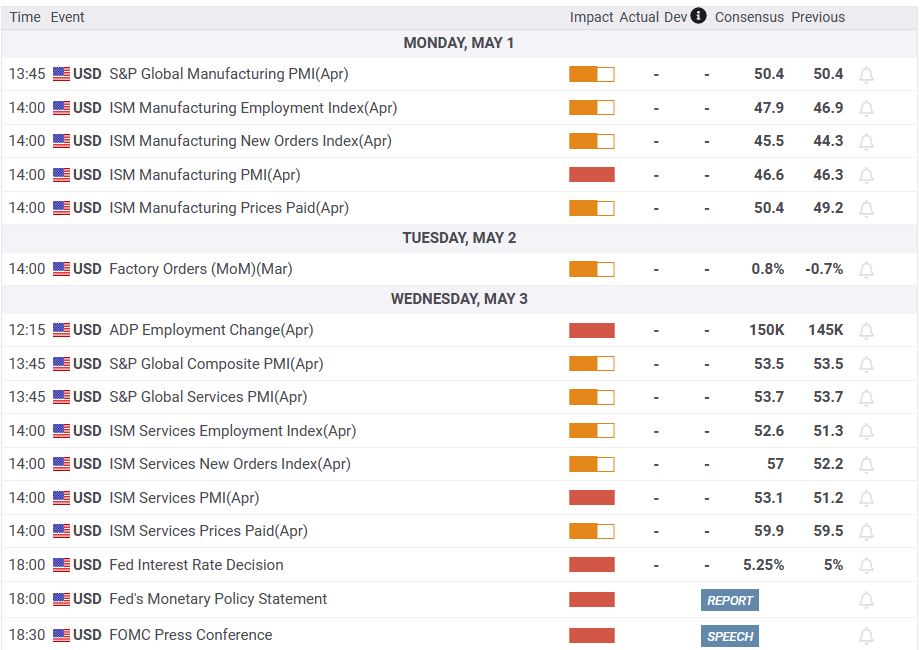Click the Impact column header

tap(591, 17)
